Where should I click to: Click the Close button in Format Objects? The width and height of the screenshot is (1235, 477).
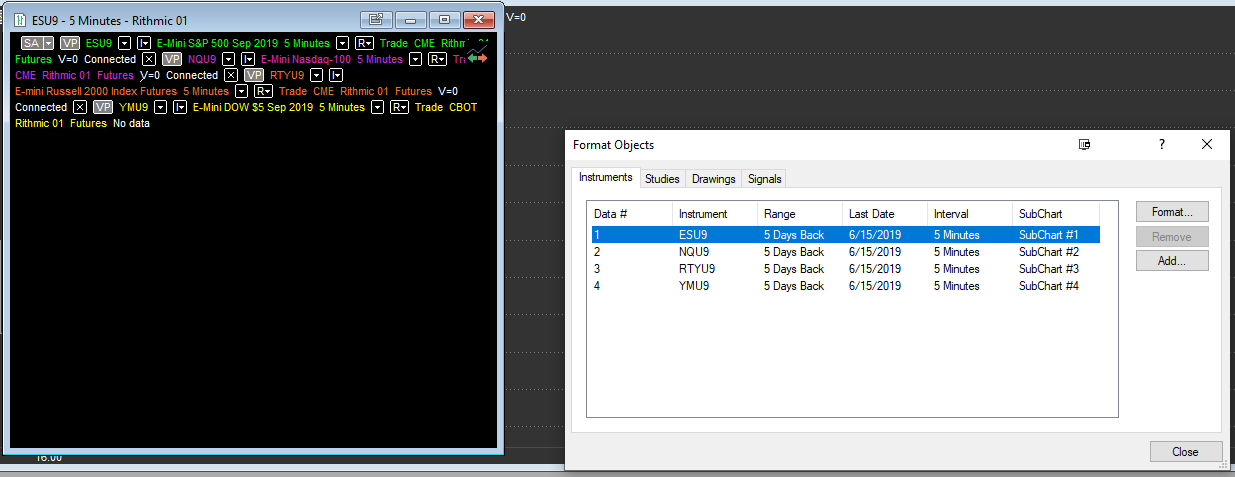click(x=1186, y=451)
